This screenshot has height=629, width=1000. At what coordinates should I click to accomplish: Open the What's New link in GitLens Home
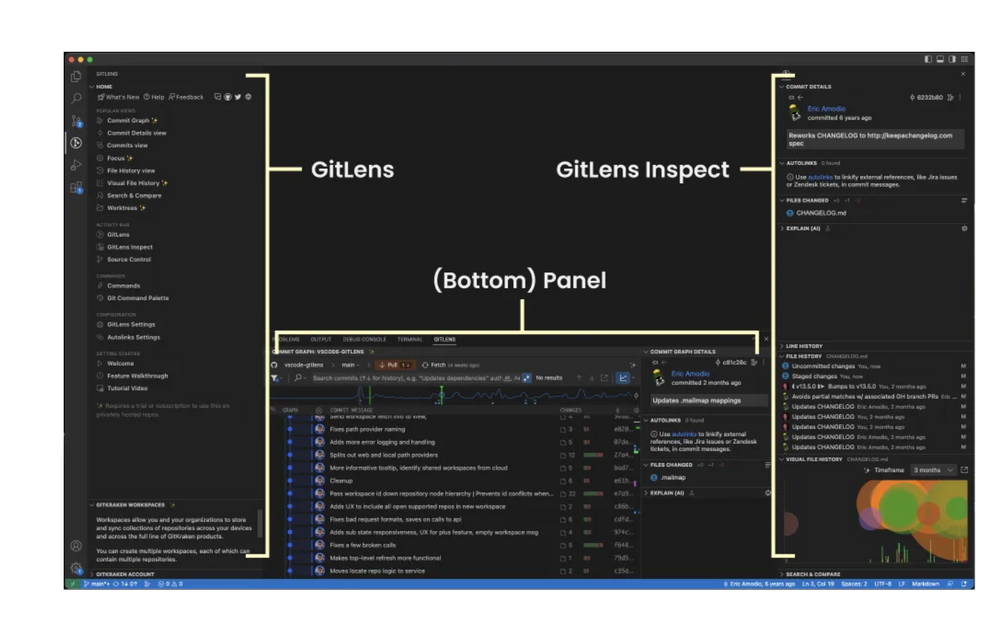pos(122,97)
